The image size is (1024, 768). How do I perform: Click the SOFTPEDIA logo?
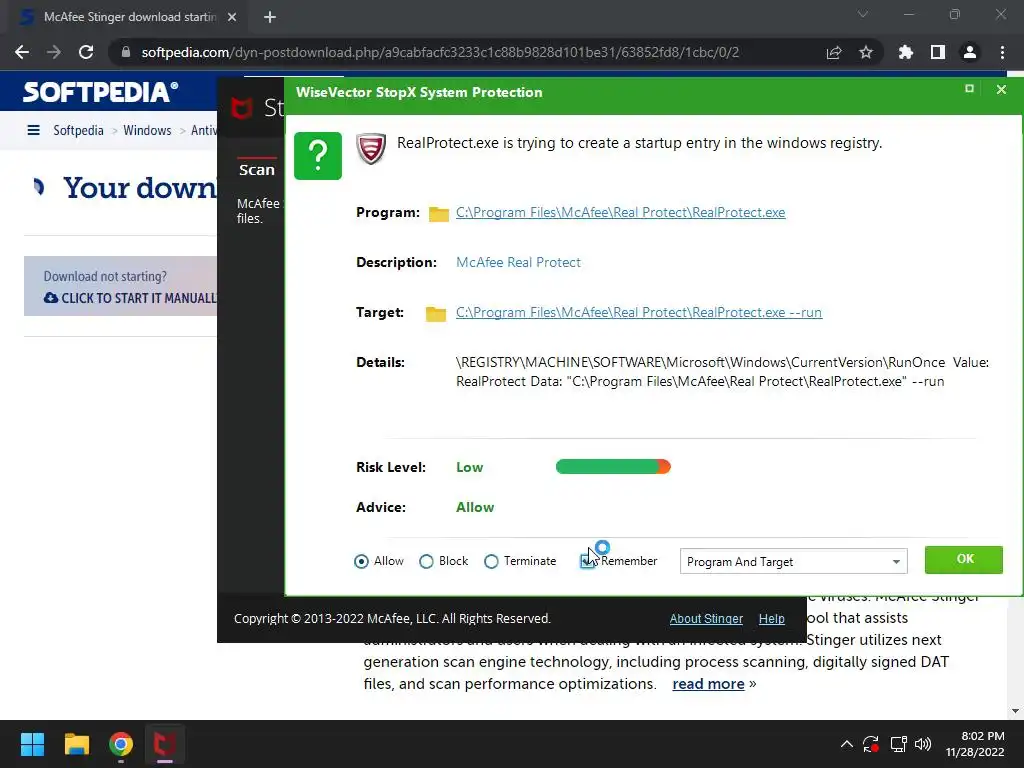tap(100, 92)
